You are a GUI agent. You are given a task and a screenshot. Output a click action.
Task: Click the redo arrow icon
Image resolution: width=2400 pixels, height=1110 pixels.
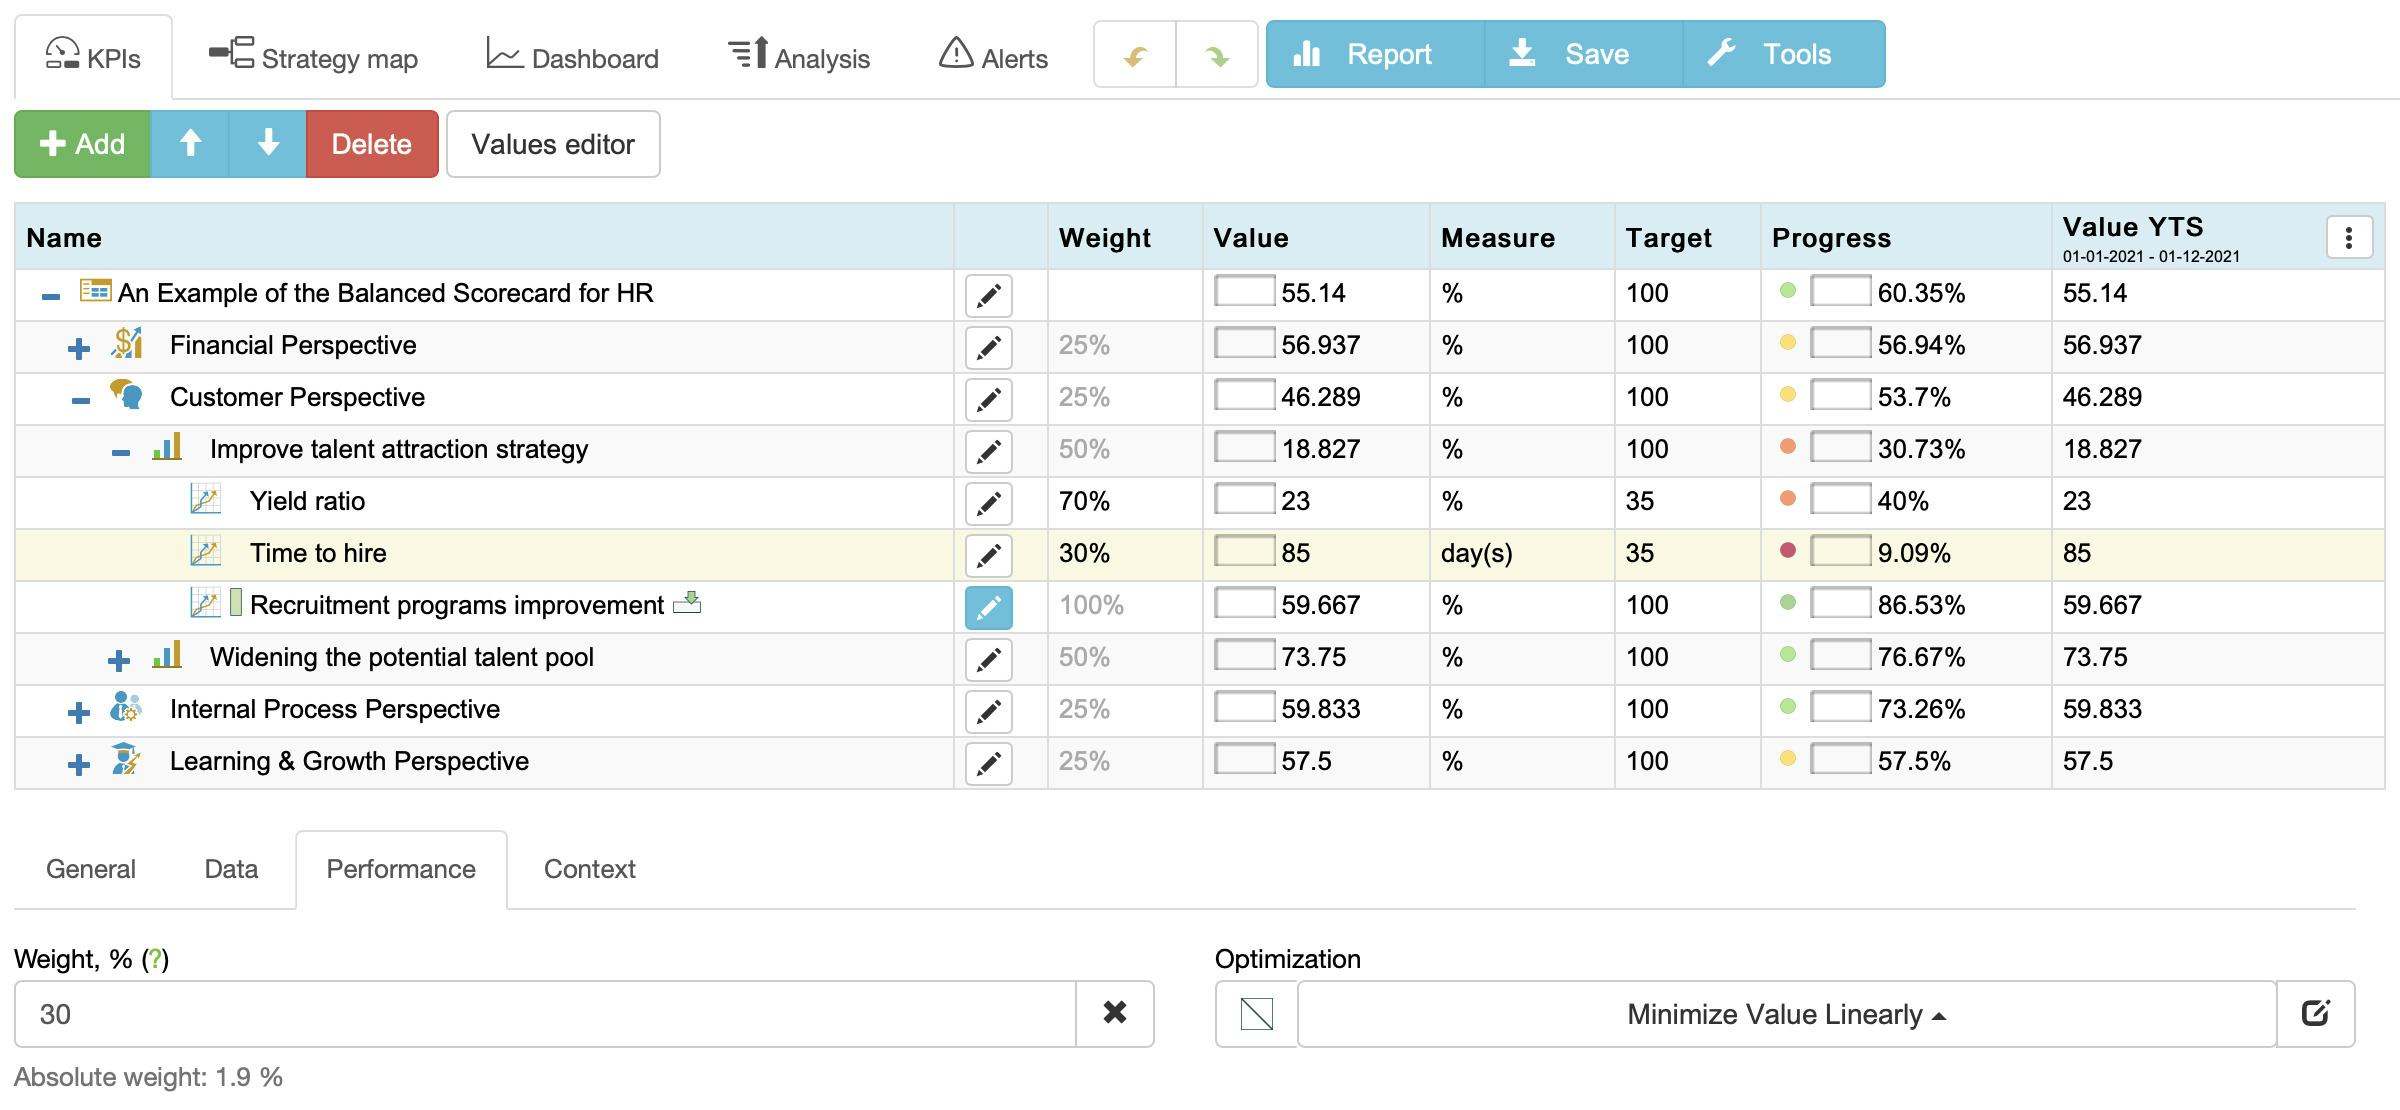pyautogui.click(x=1217, y=55)
